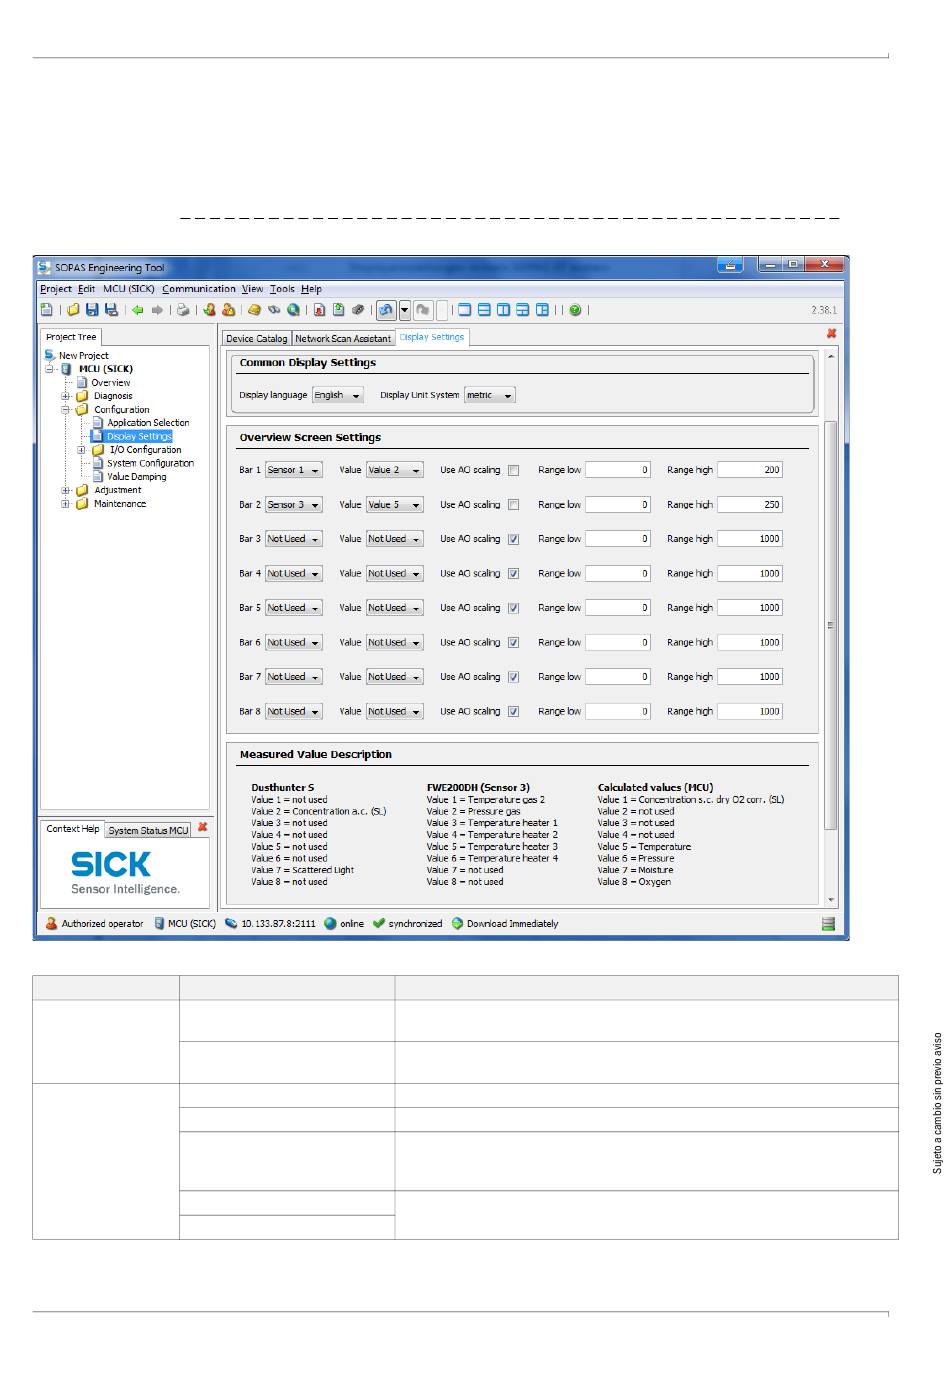This screenshot has width=950, height=1379.
Task: Open the MCU (SICK) menu
Action: click(129, 289)
